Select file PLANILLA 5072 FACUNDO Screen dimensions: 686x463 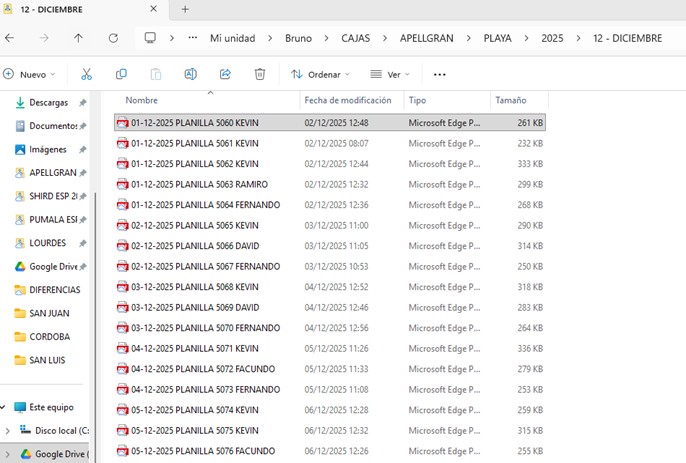coord(330,369)
